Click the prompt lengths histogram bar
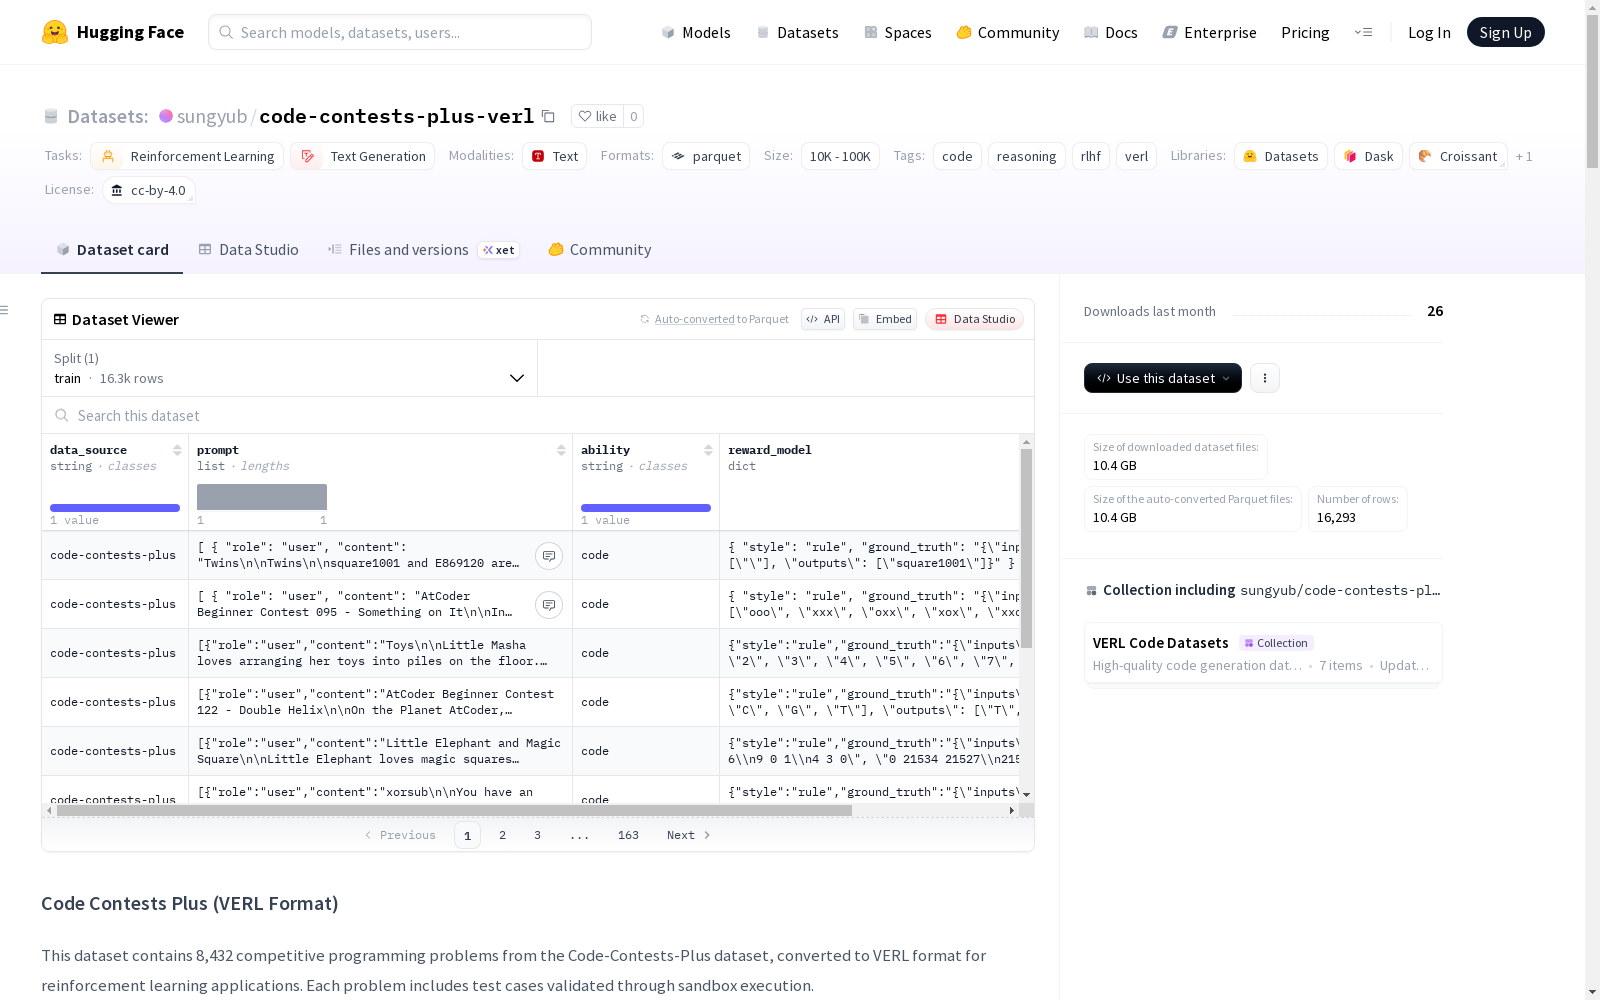This screenshot has width=1600, height=1000. [x=262, y=497]
